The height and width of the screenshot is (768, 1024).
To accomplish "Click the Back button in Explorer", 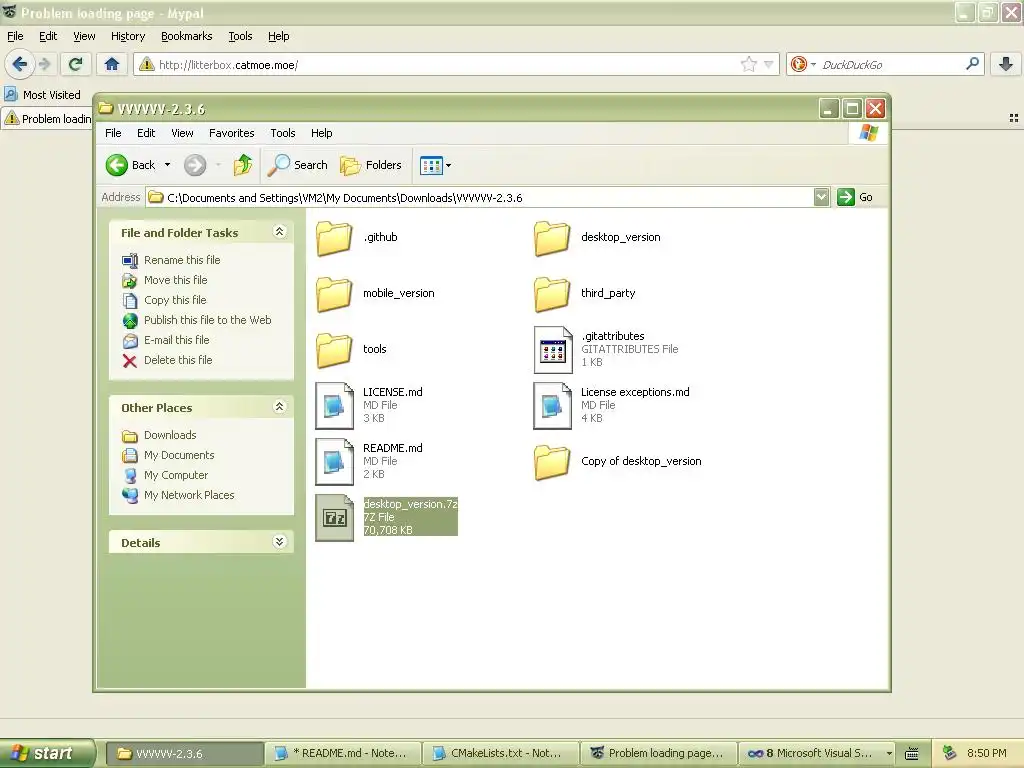I will pos(131,165).
